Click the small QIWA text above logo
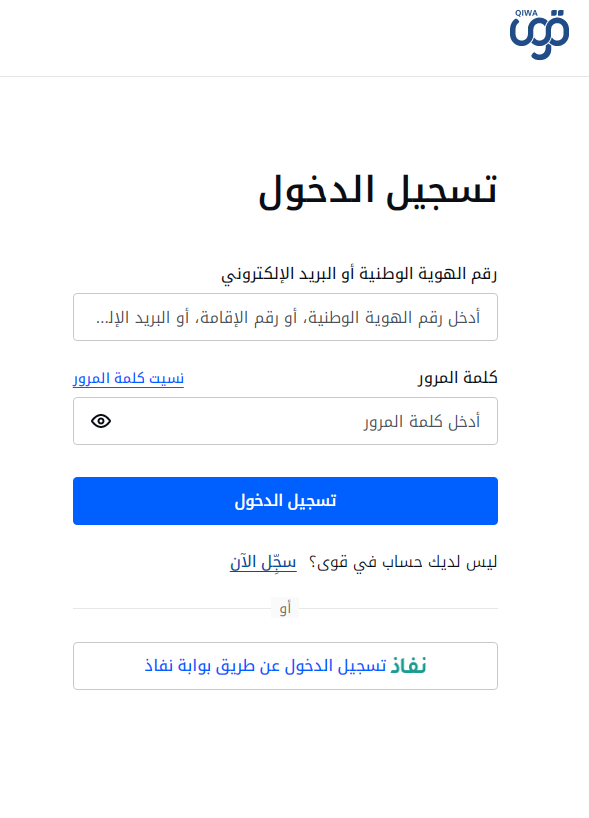Image resolution: width=589 pixels, height=818 pixels. [526, 13]
